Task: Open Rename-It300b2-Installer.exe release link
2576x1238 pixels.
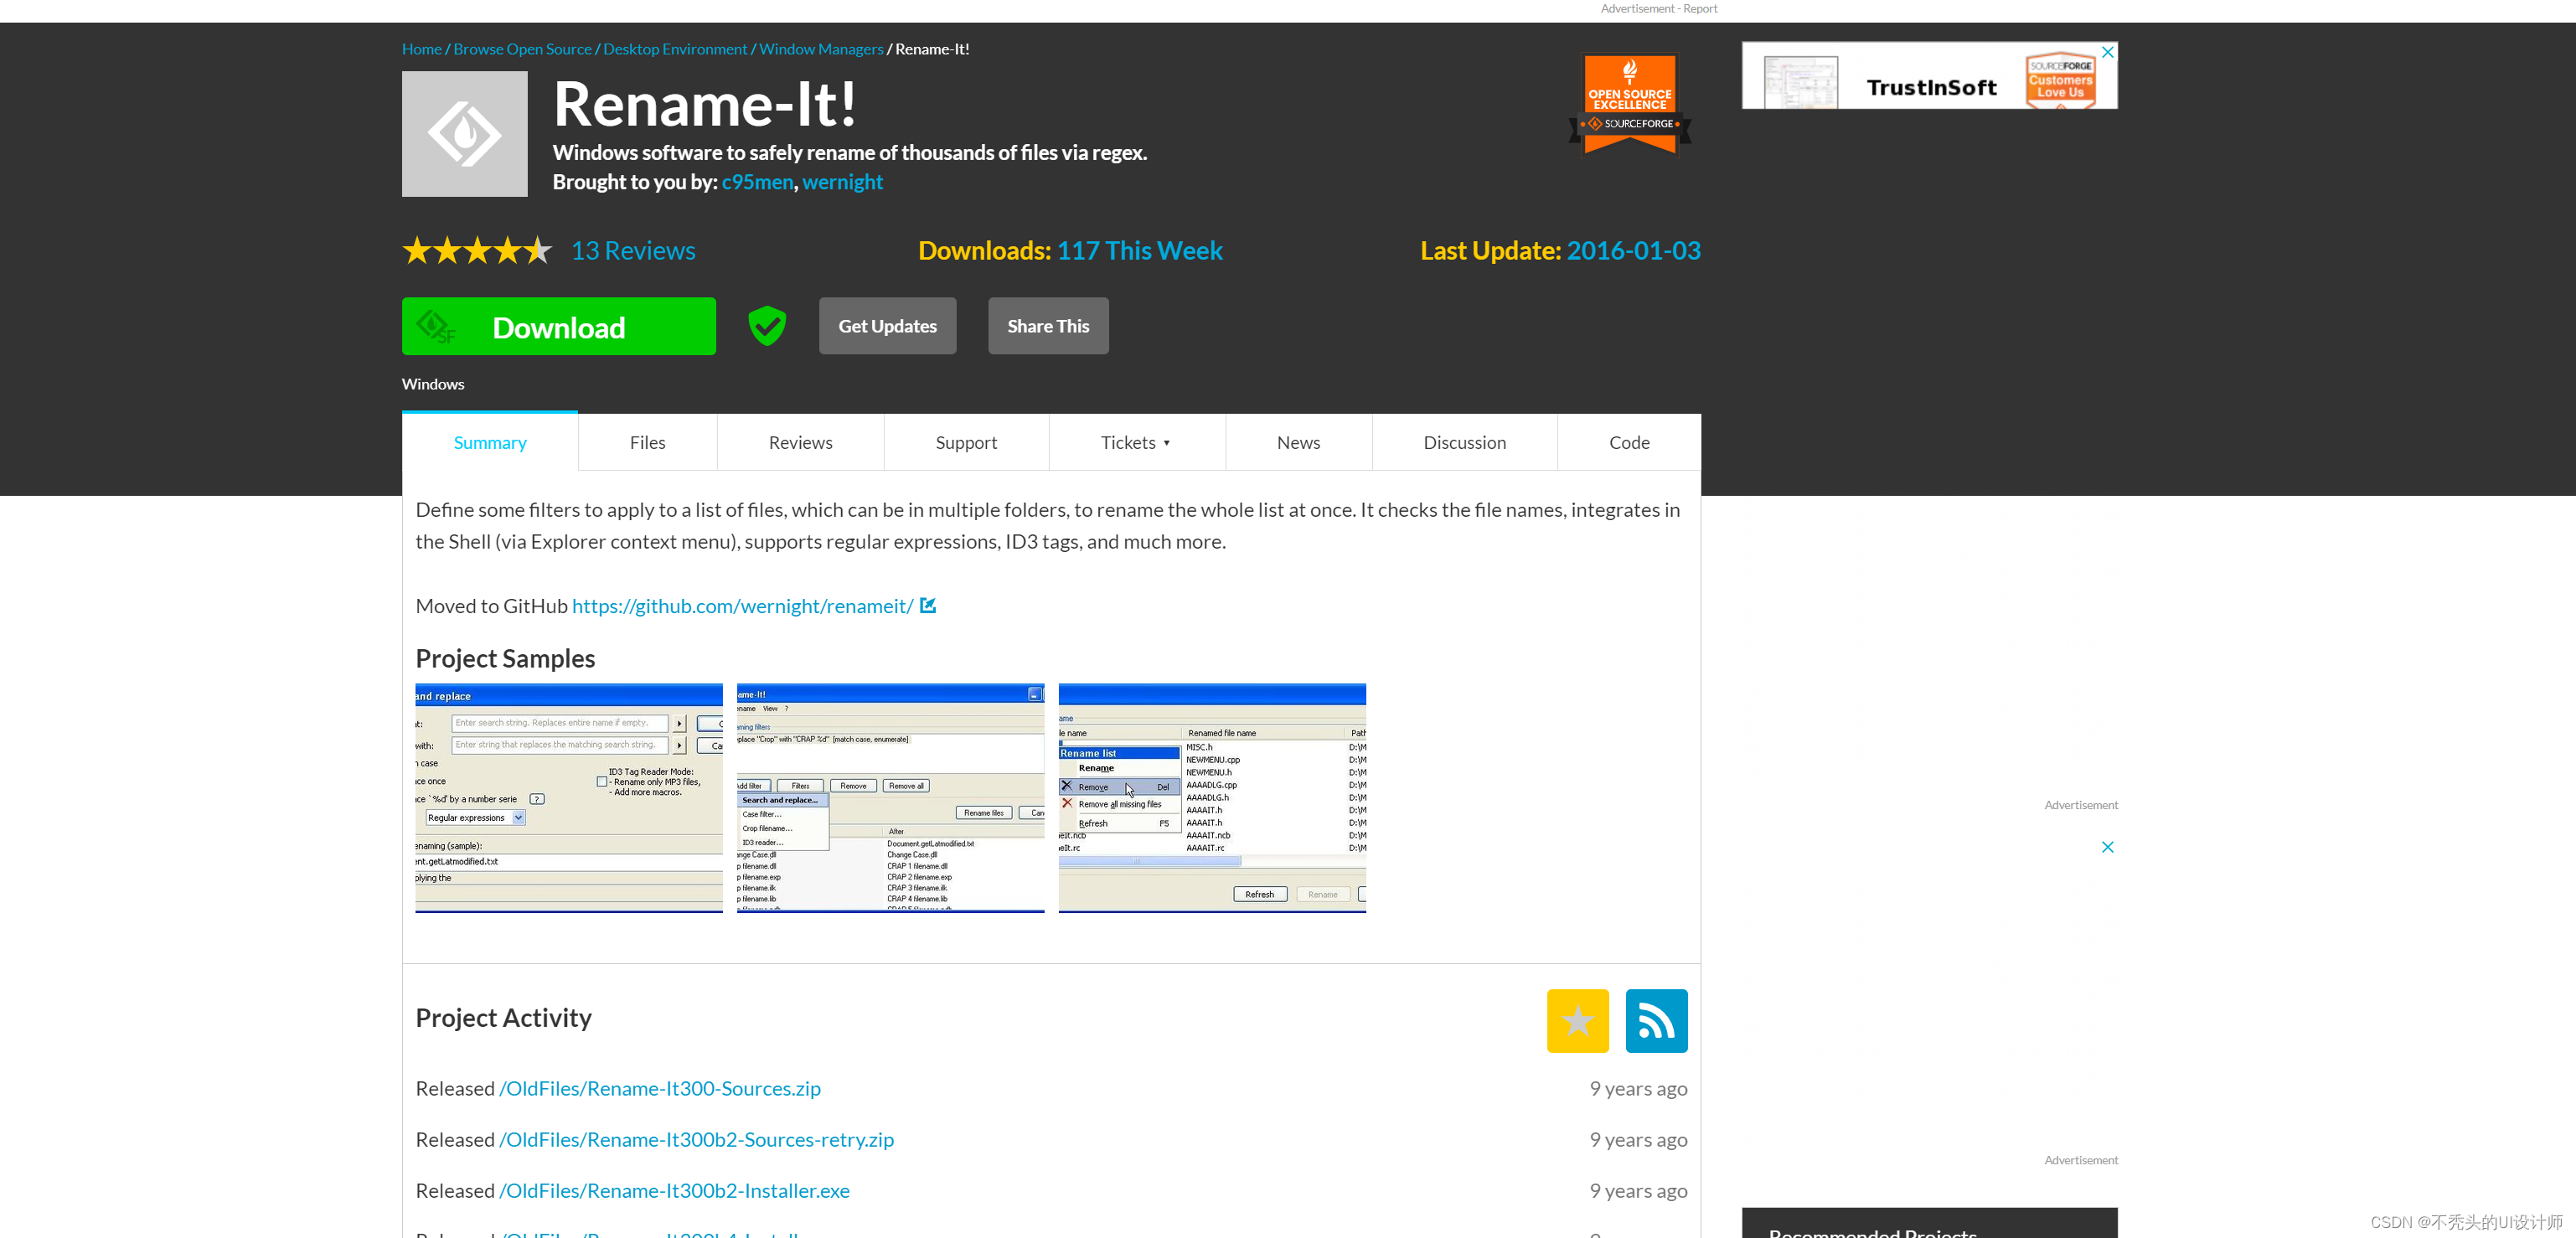Action: [674, 1190]
